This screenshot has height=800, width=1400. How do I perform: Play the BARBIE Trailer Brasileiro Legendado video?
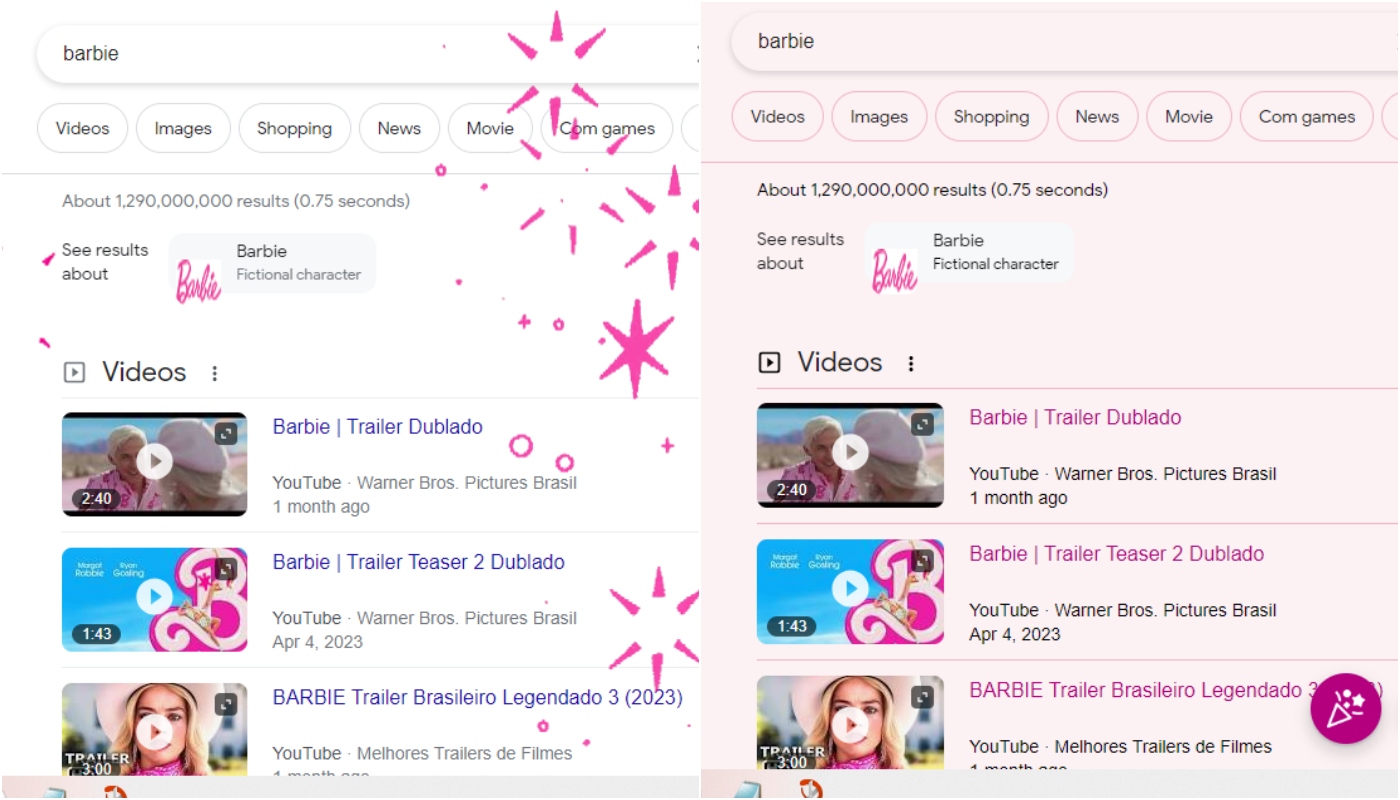point(155,733)
